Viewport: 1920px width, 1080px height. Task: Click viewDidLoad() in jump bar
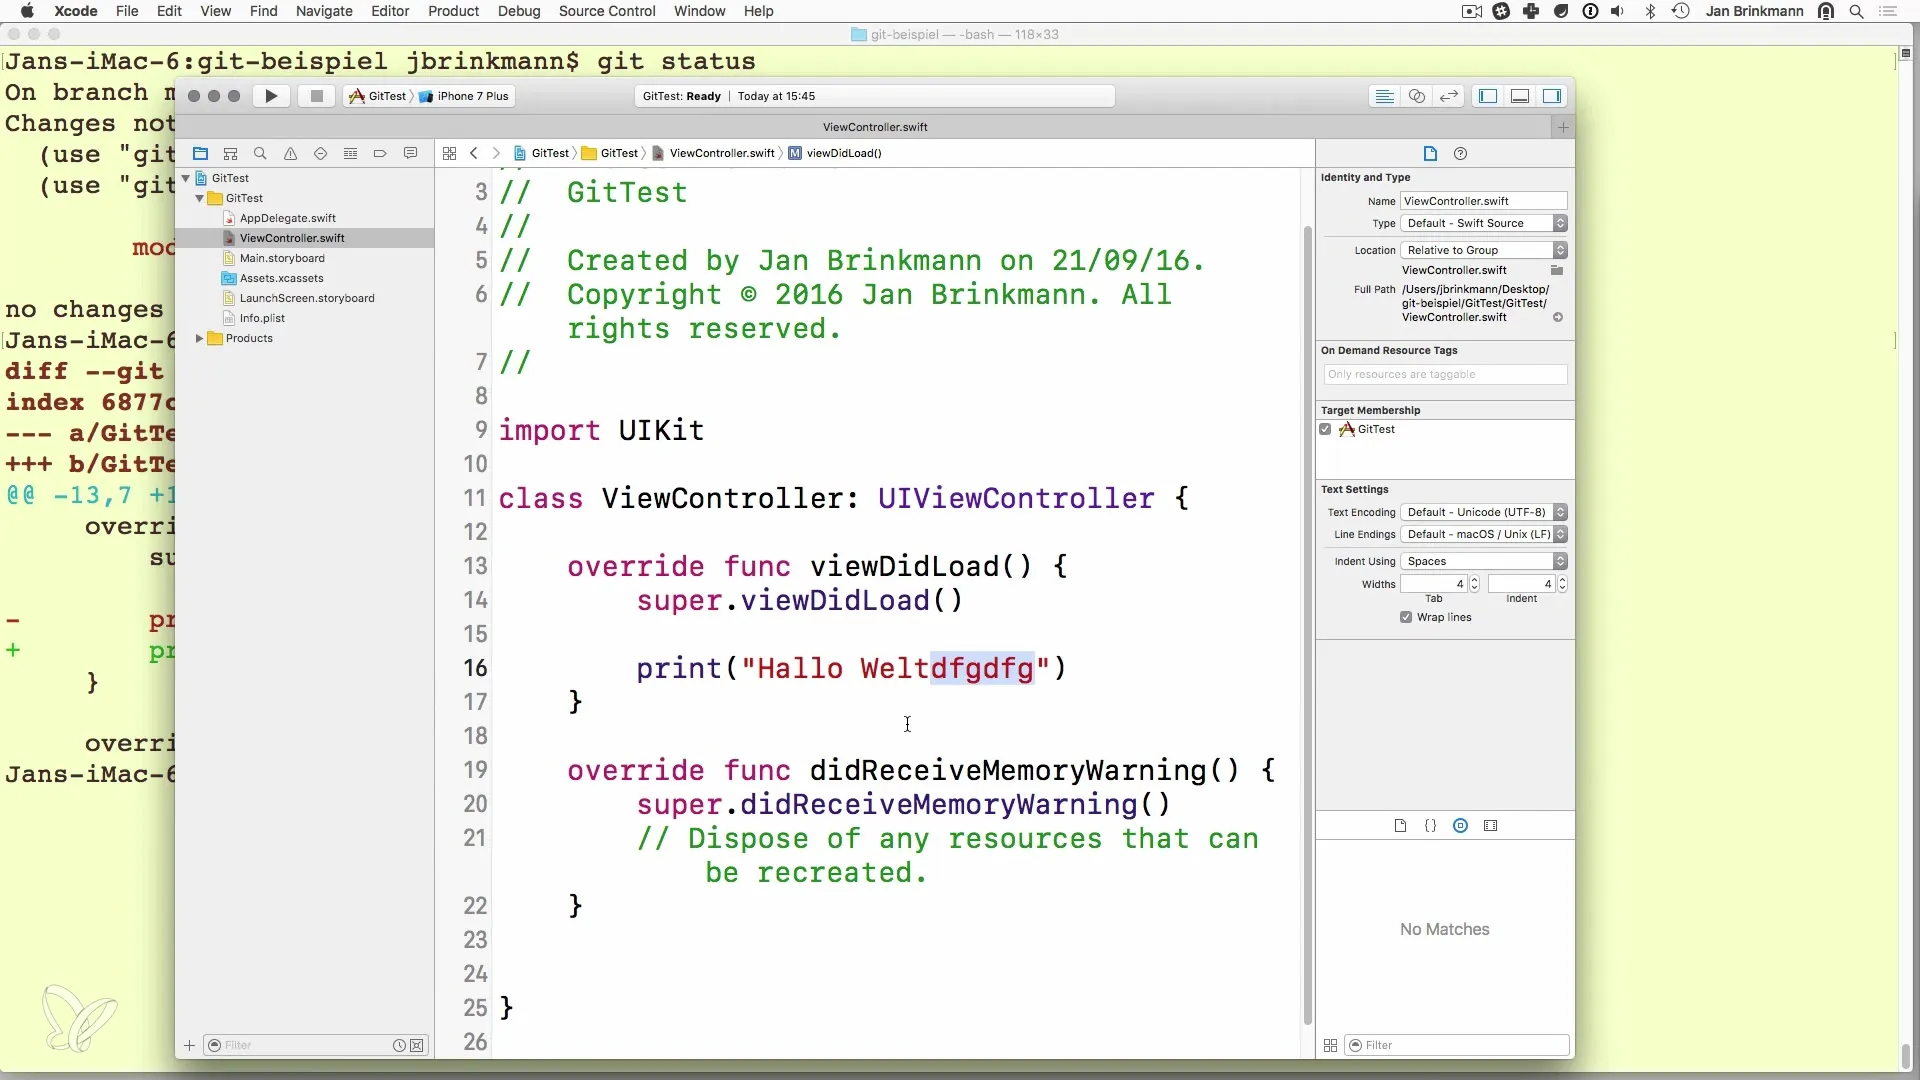(835, 153)
